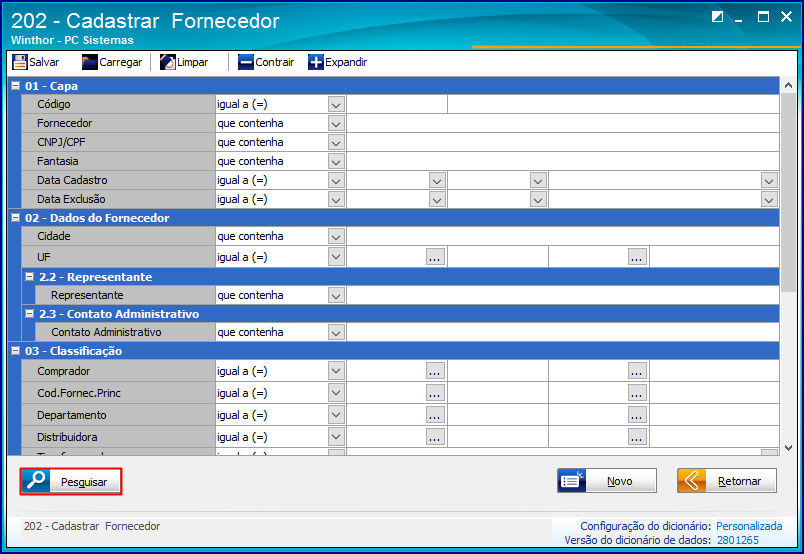This screenshot has height=554, width=804.
Task: Click the scrollbar up arrow
Action: [789, 86]
